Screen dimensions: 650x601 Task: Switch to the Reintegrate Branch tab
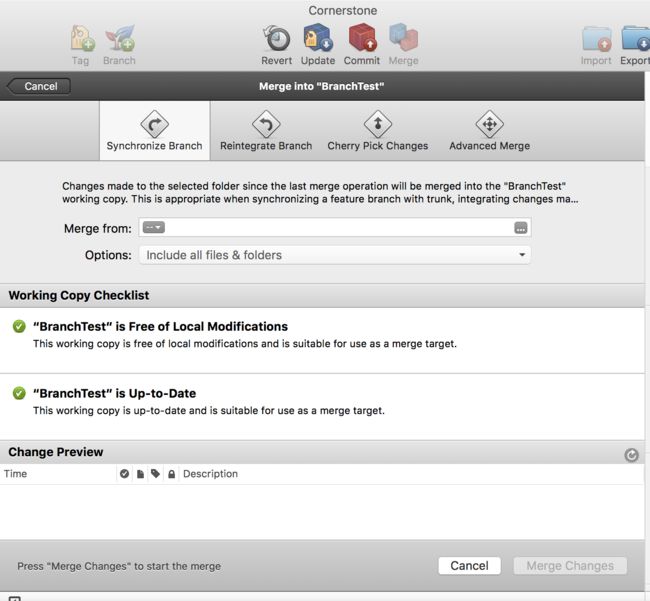[266, 131]
